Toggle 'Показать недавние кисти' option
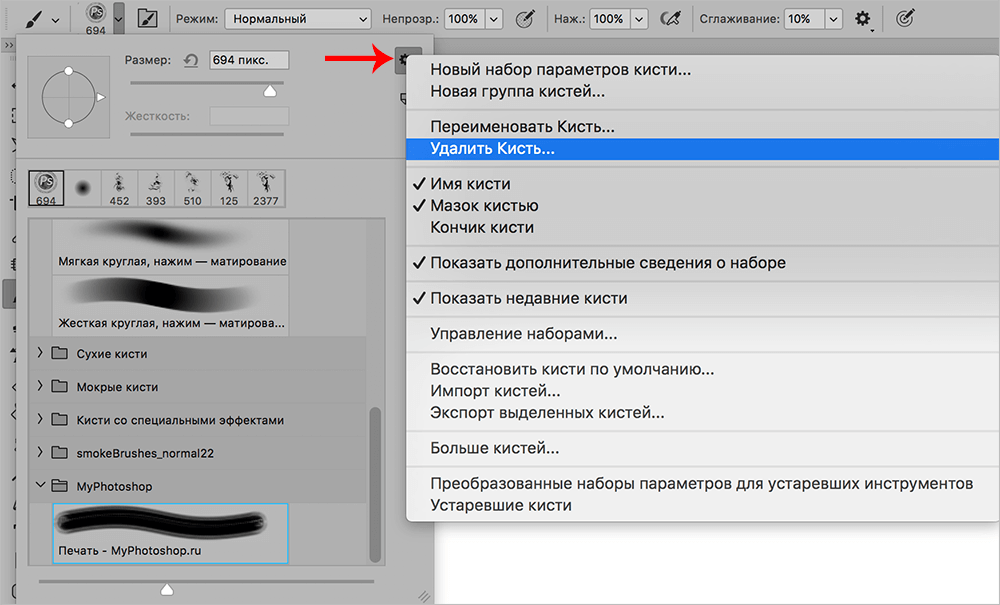The width and height of the screenshot is (1000, 605). tap(528, 298)
